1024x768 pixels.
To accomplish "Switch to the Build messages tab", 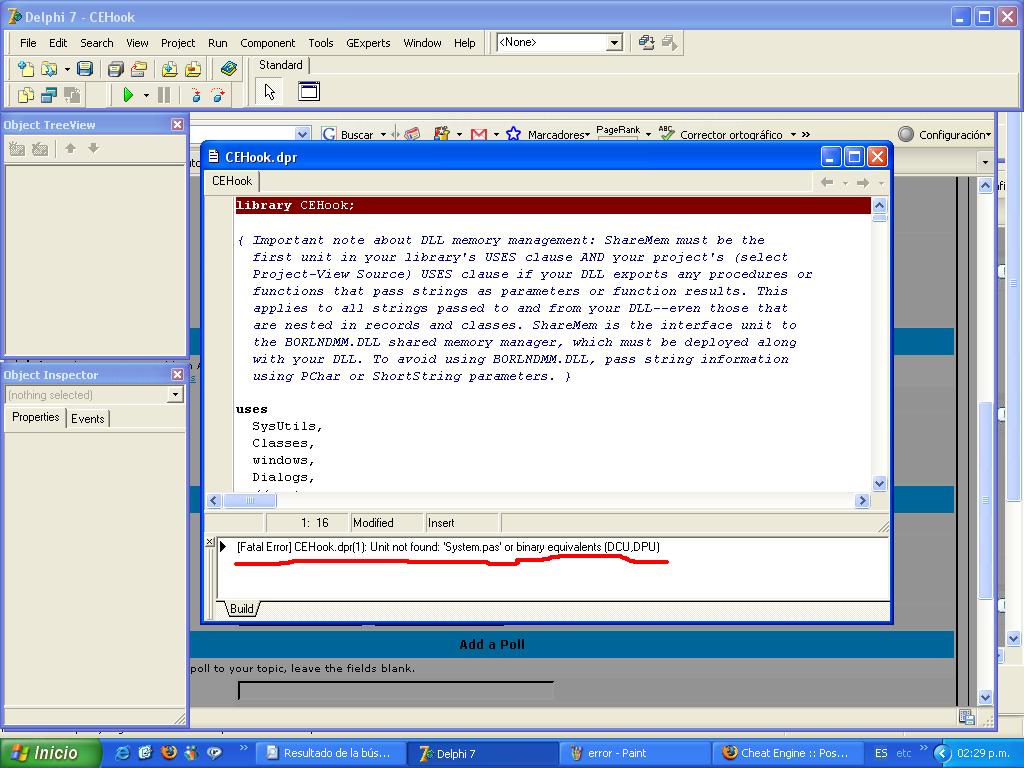I will coord(242,609).
